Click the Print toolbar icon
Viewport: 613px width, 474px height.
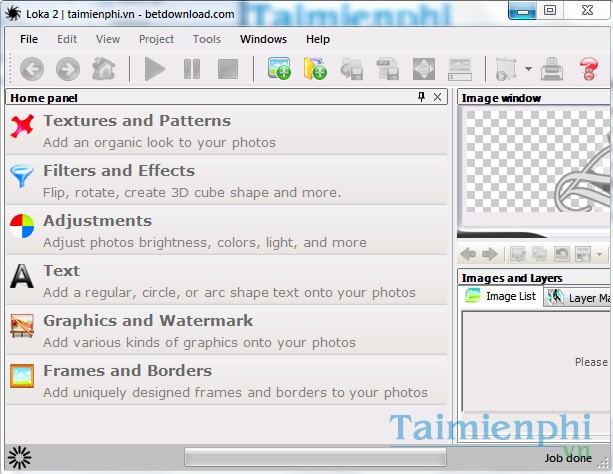[553, 69]
